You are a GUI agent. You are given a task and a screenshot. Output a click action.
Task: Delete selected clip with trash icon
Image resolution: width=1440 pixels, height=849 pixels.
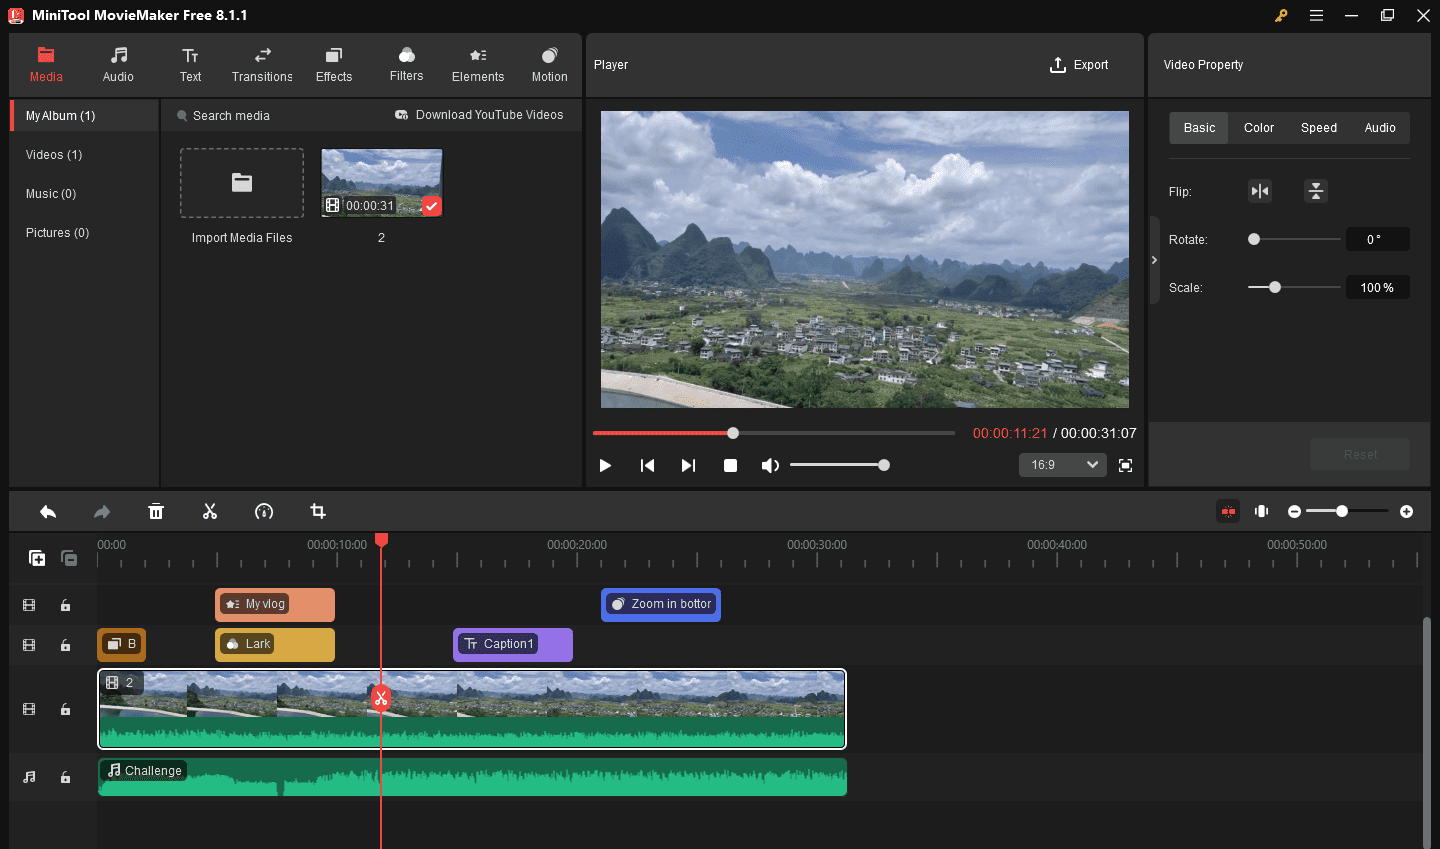tap(156, 512)
